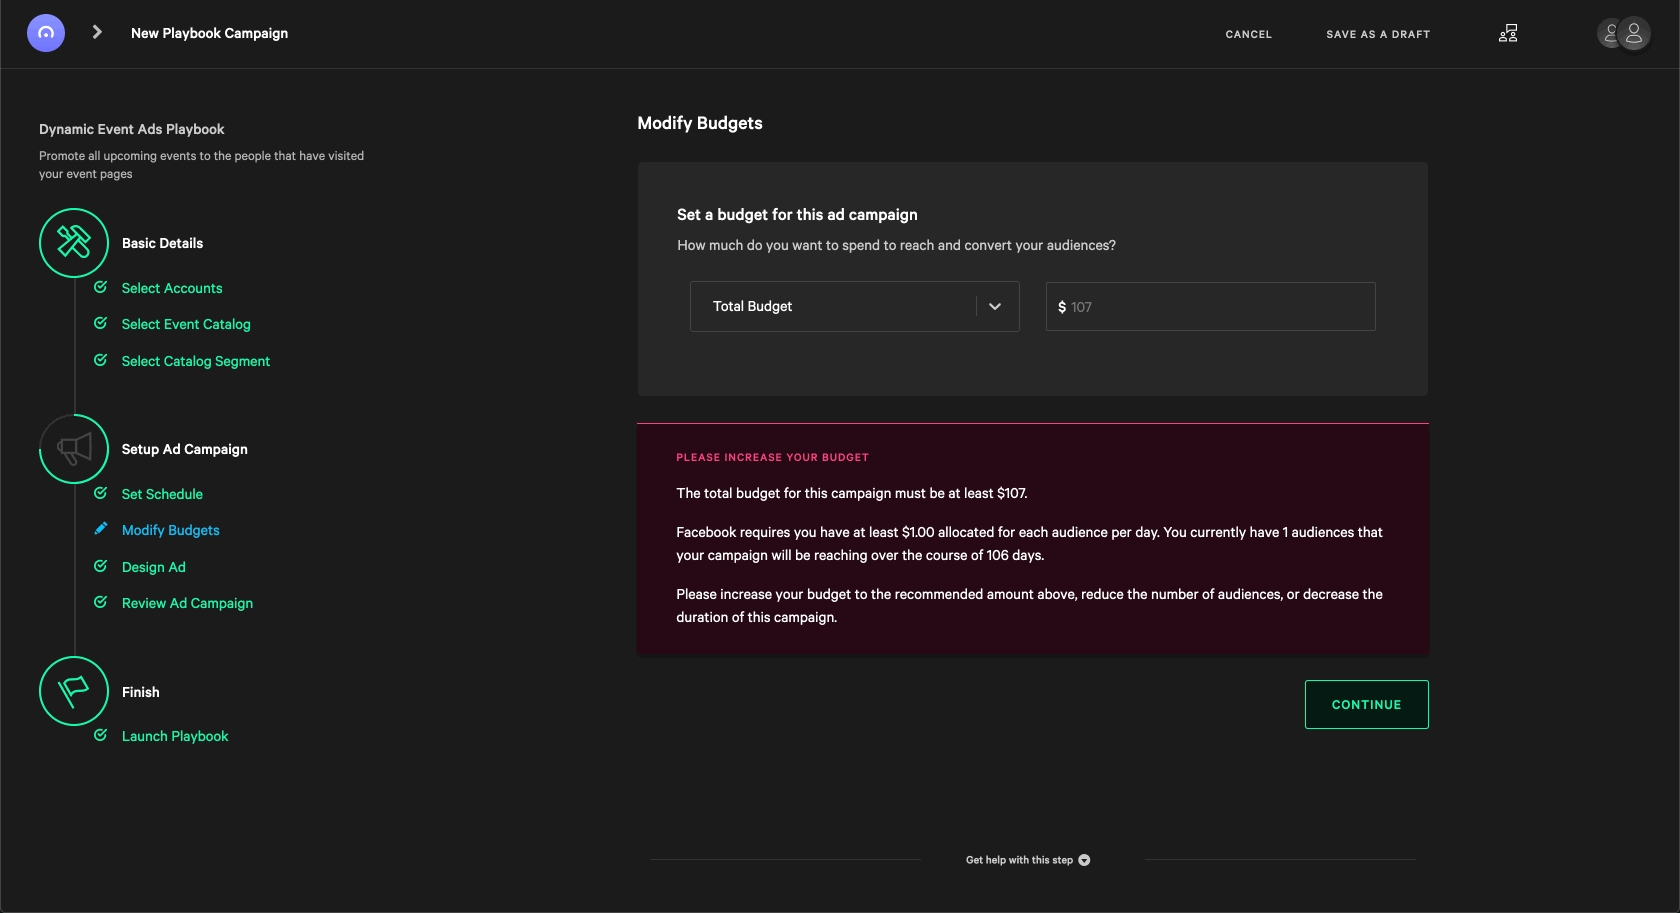Click the Total Budget dropdown chevron
The width and height of the screenshot is (1680, 913).
995,307
